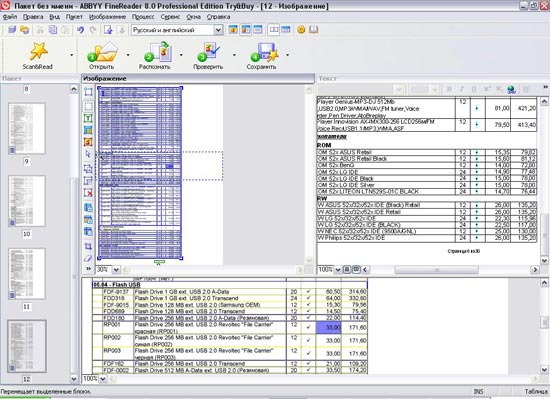Toggle the details view button in toolbar
550x399 pixels.
click(x=286, y=30)
